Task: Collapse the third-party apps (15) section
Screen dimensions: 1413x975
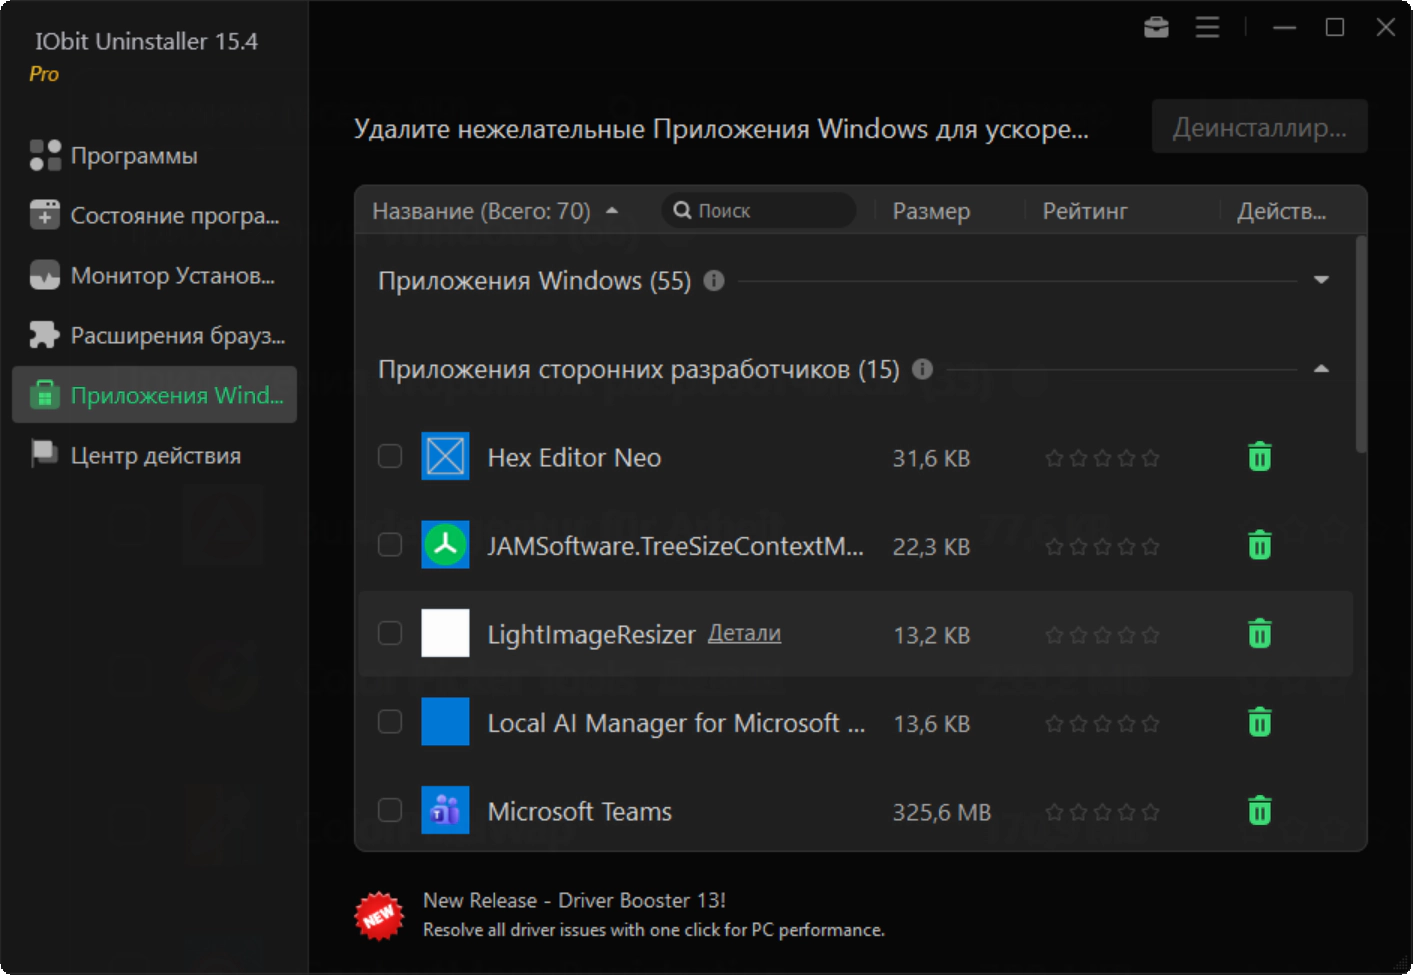Action: [1321, 369]
